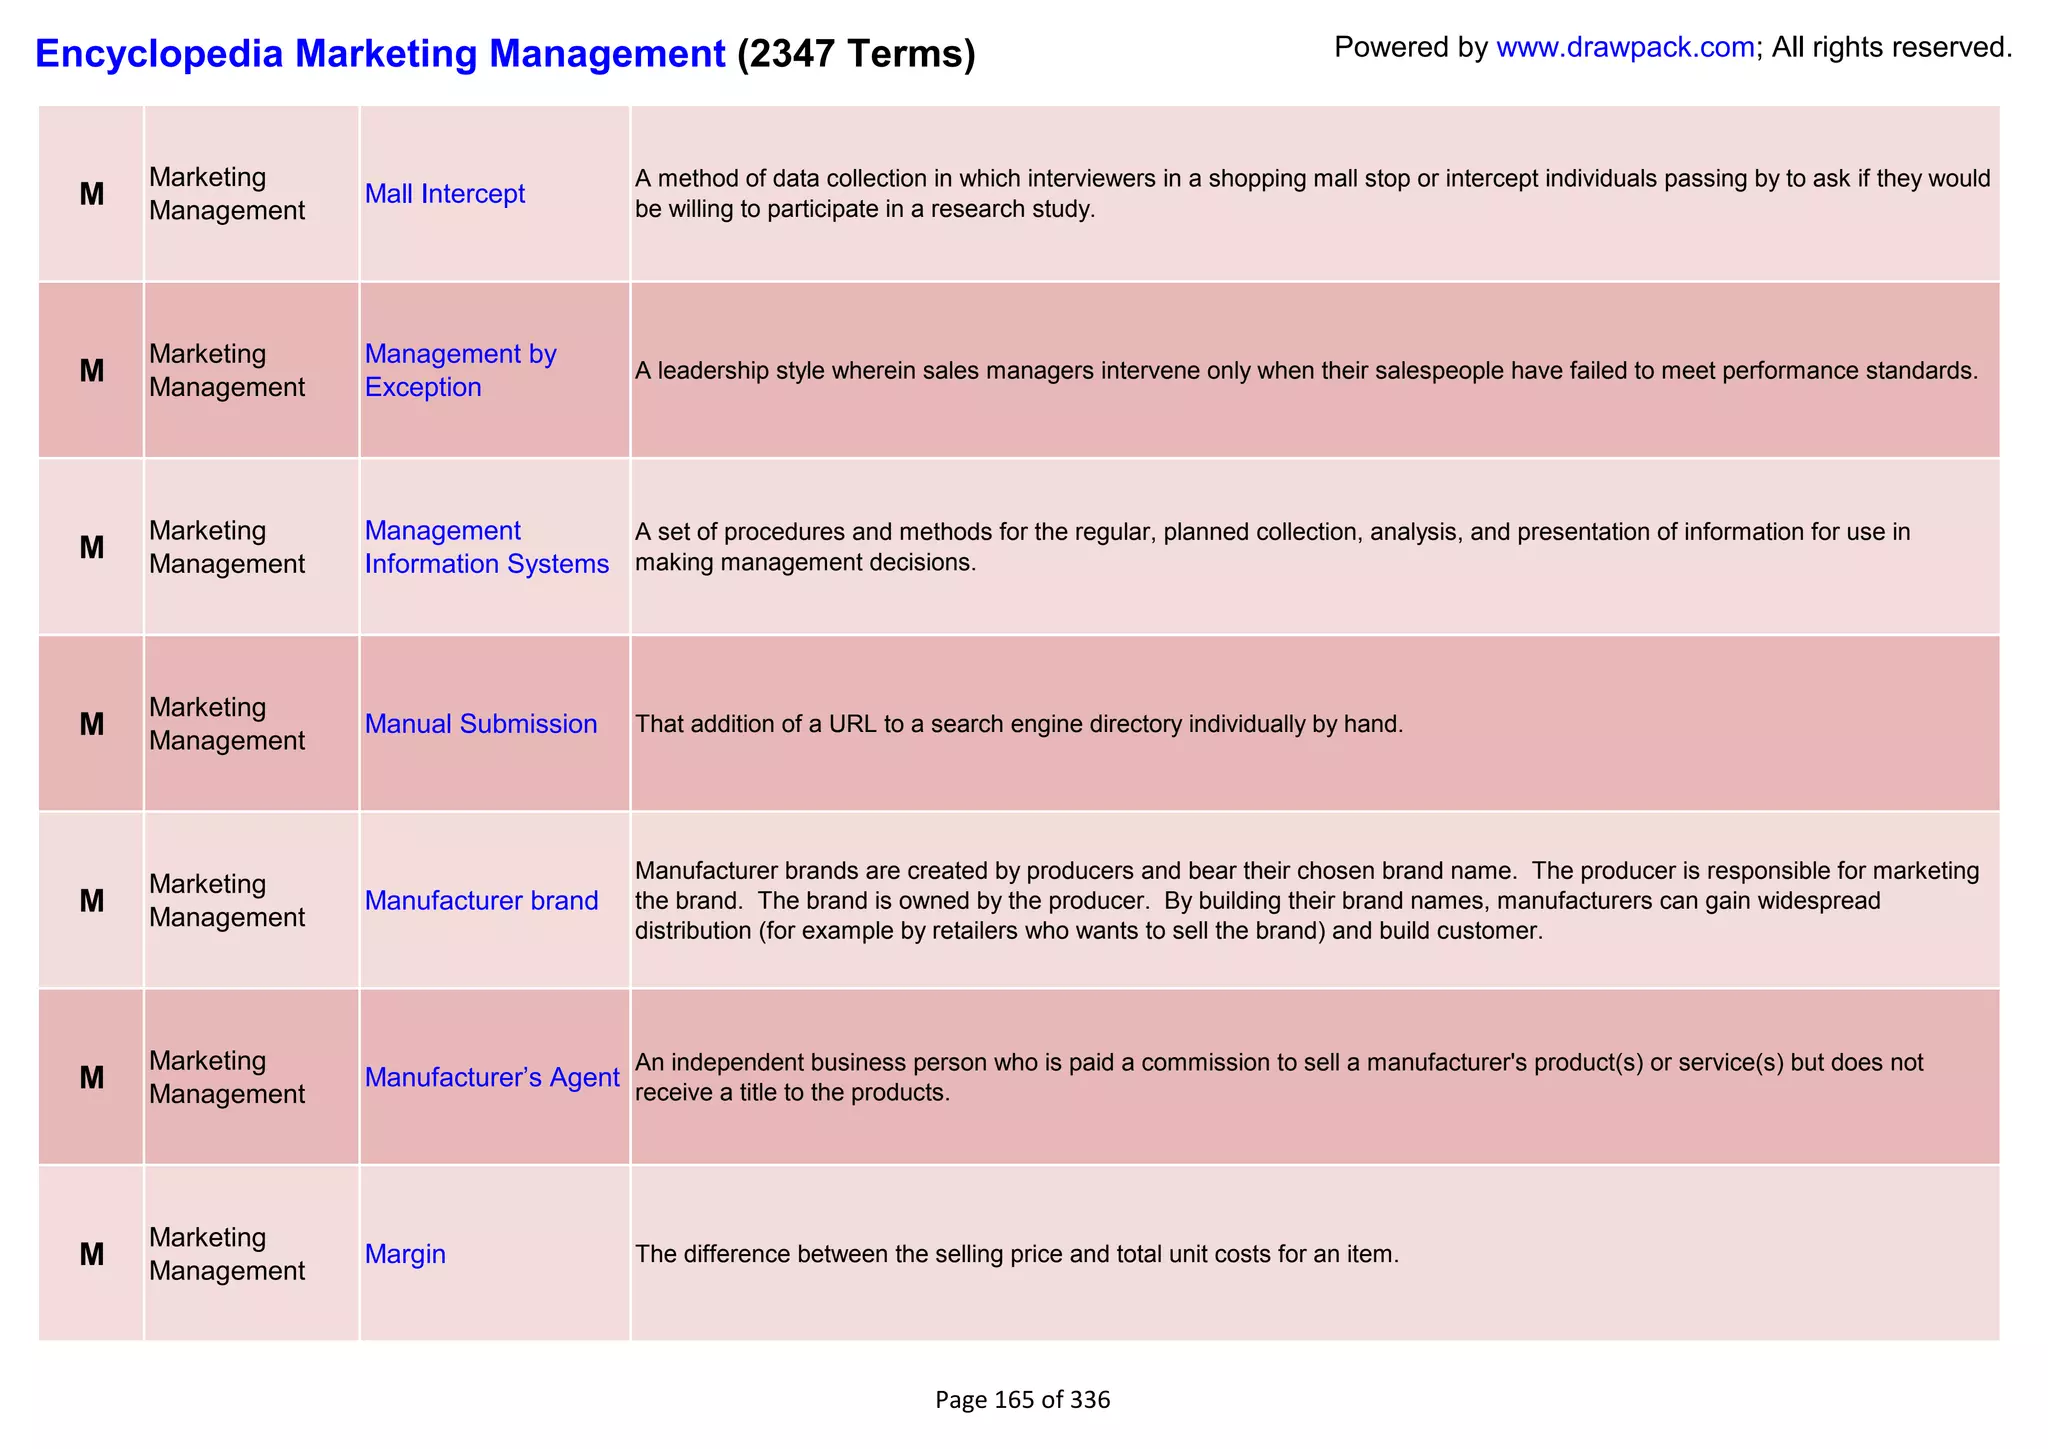This screenshot has height=1449, width=2048.
Task: Click the Encyclopedia Marketing Management title
Action: coord(380,53)
